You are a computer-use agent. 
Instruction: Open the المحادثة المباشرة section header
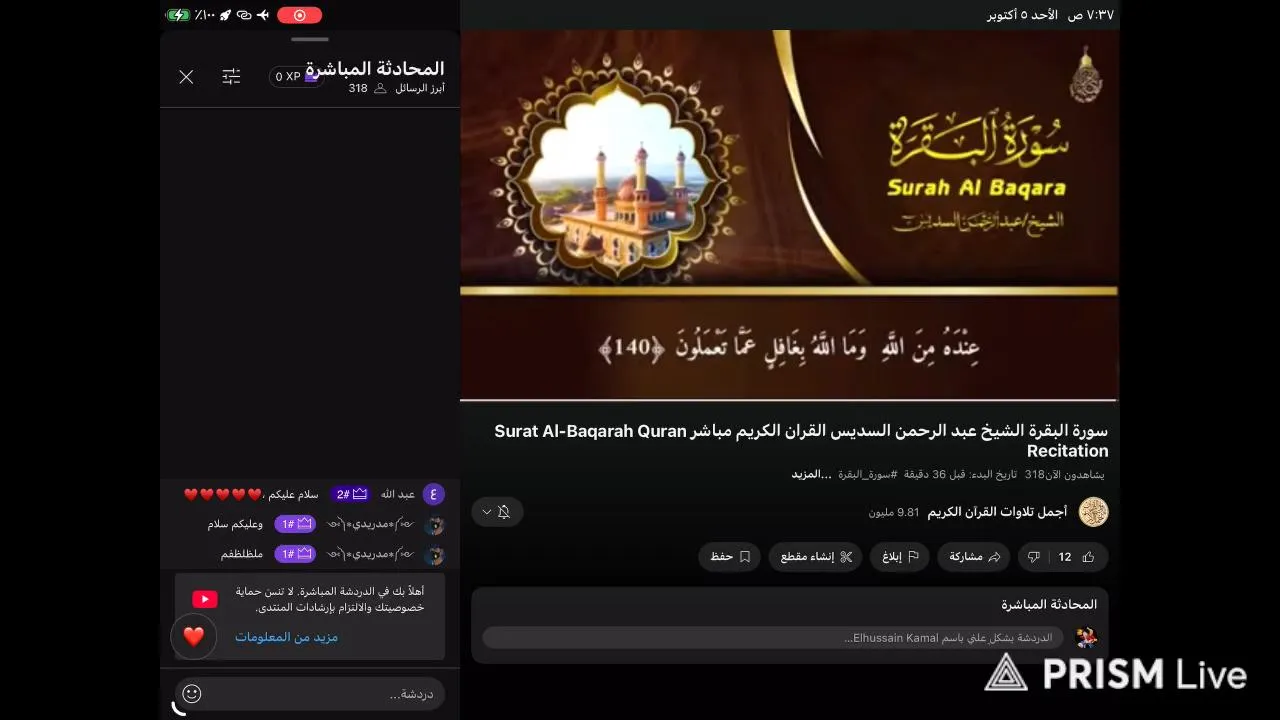coord(1049,604)
